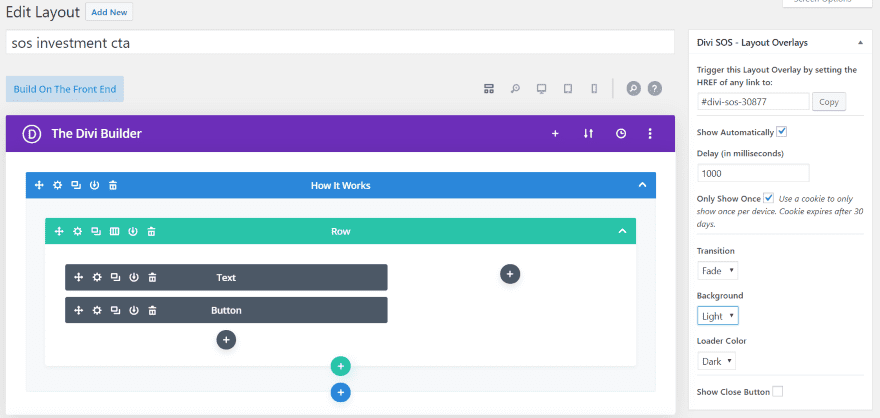Click the Delay in milliseconds field

(753, 173)
